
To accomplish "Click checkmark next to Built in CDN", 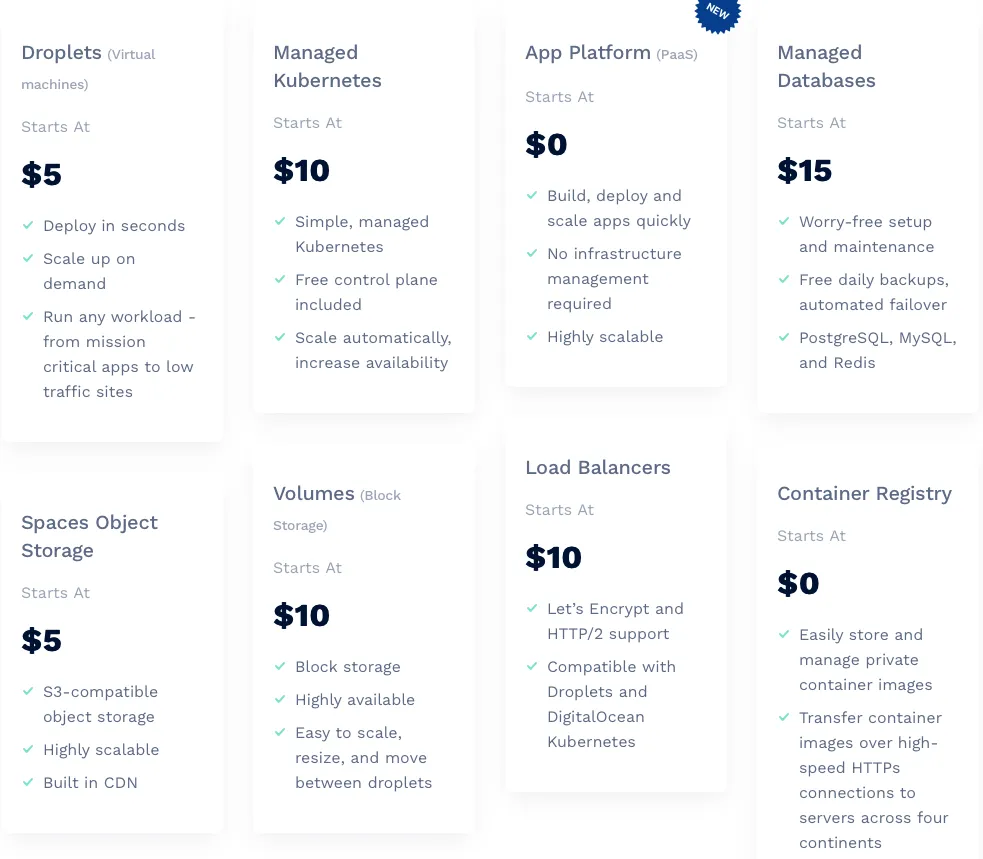I will pyautogui.click(x=28, y=782).
